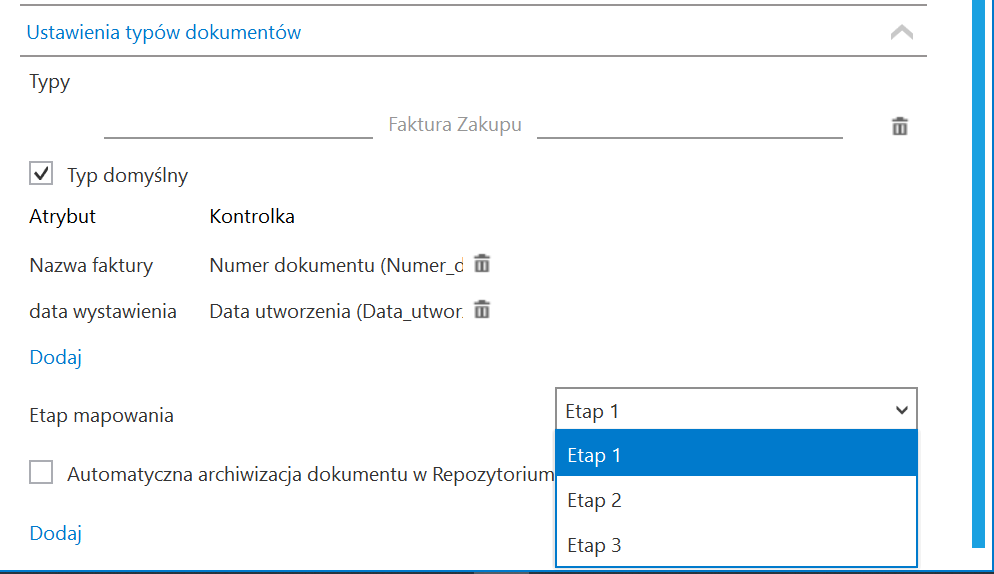This screenshot has height=574, width=994.
Task: Click the blue vertical scrollbar on right
Action: tap(978, 273)
